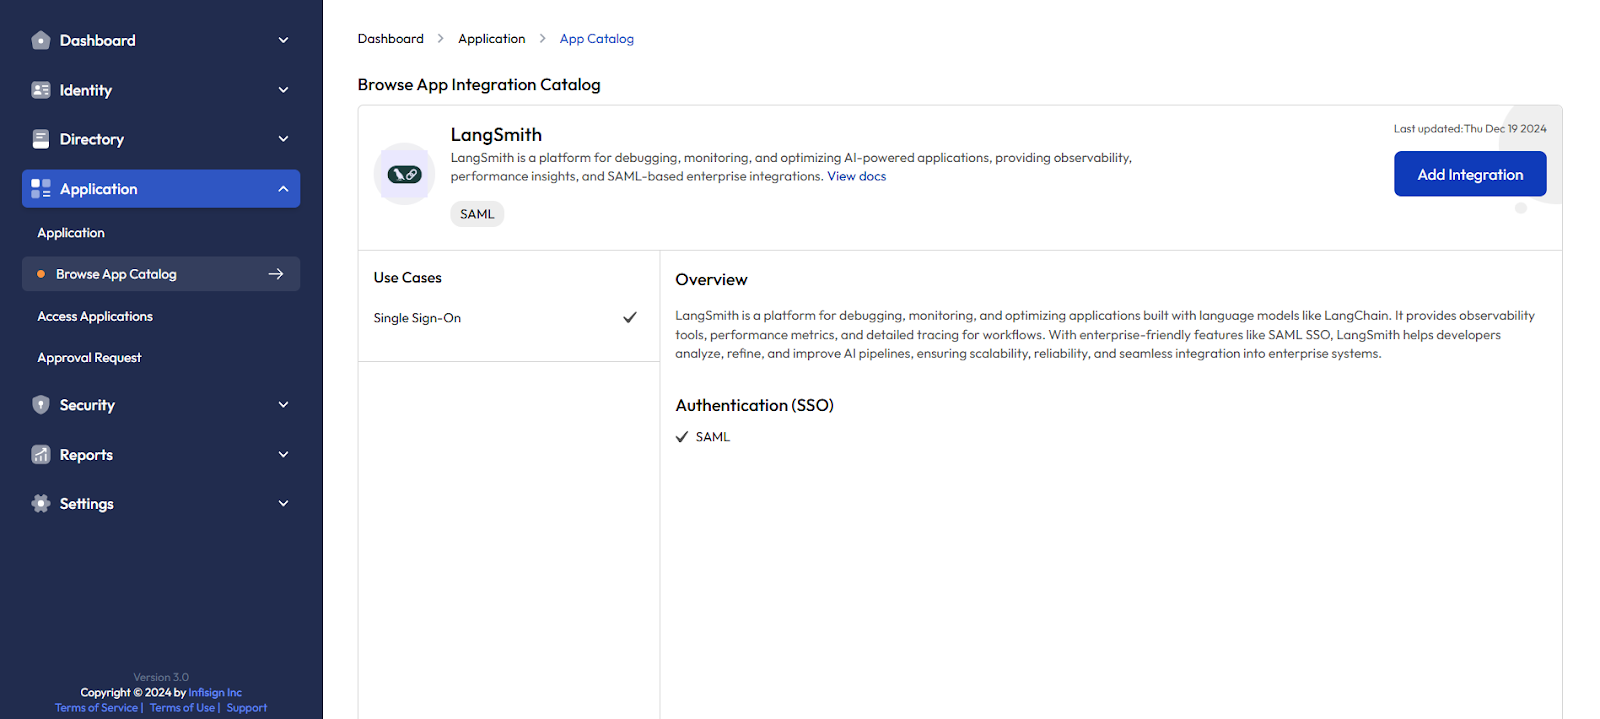The image size is (1600, 719).
Task: Expand the Identity menu chevron
Action: click(283, 90)
